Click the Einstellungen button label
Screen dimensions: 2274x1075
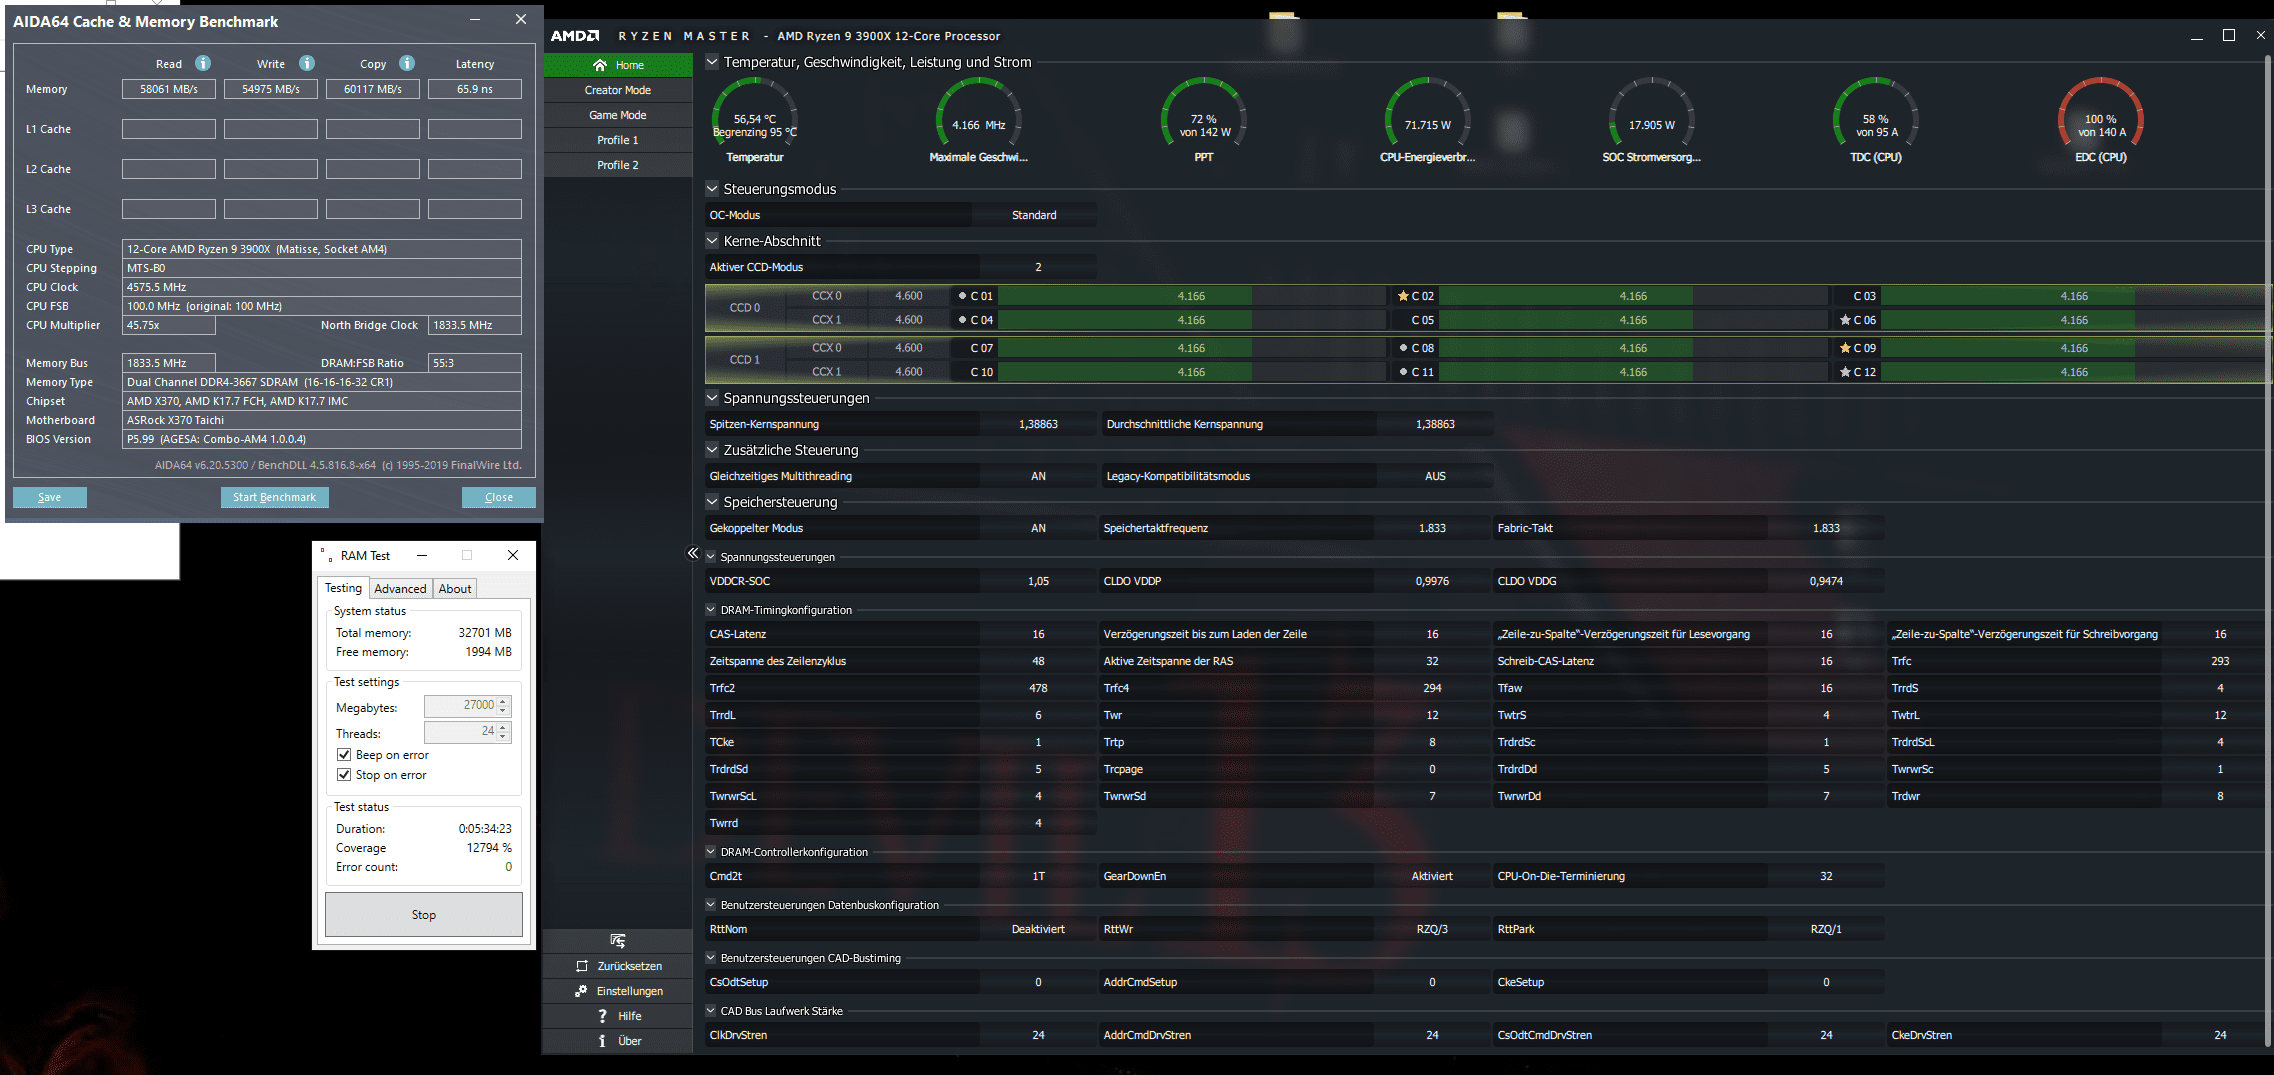(x=630, y=991)
